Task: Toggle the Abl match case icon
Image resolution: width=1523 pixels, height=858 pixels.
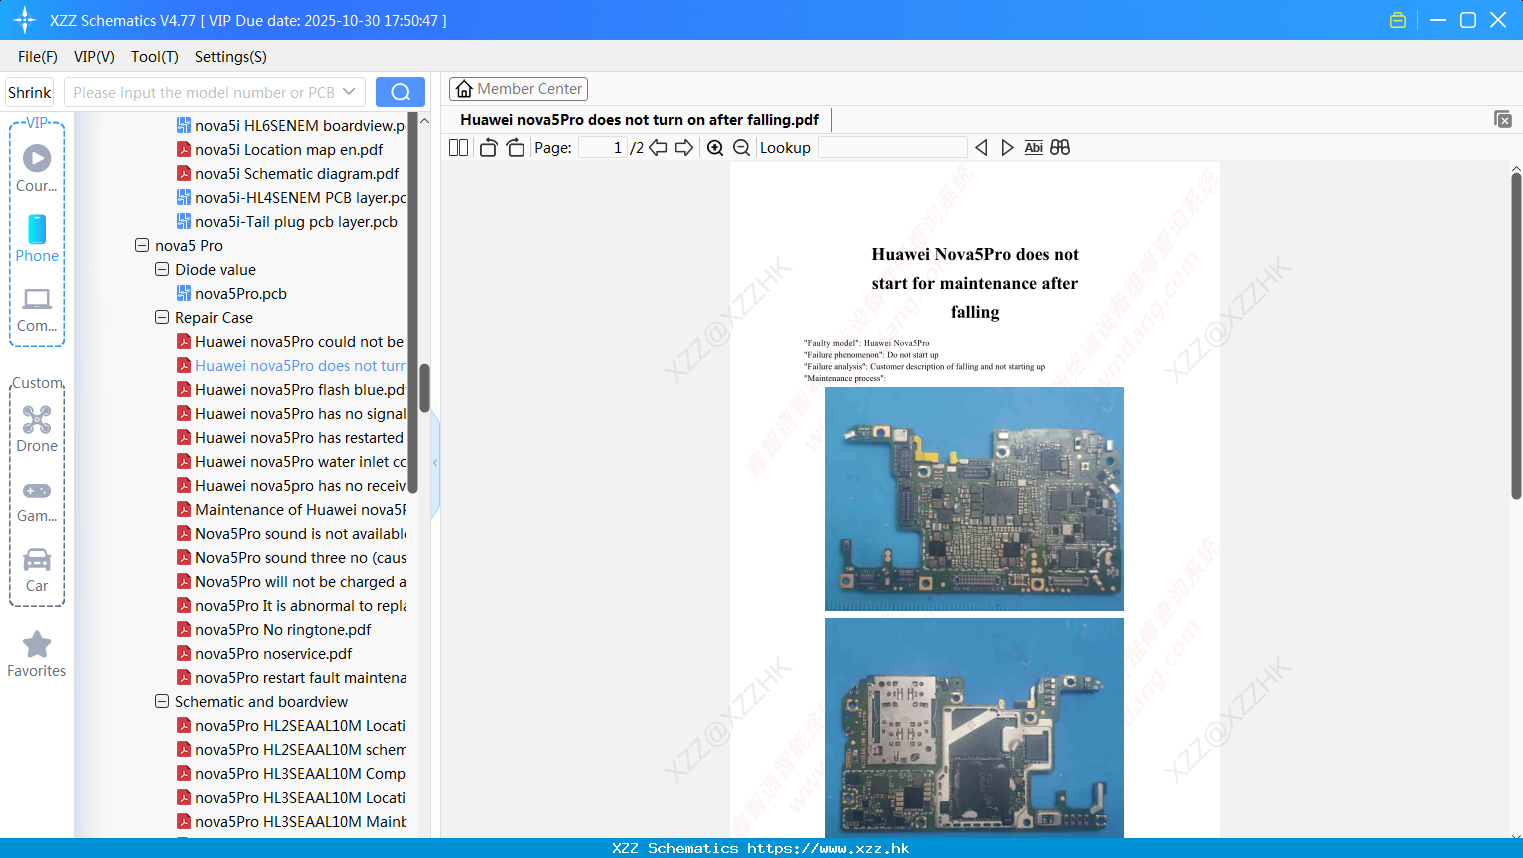Action: [x=1034, y=148]
